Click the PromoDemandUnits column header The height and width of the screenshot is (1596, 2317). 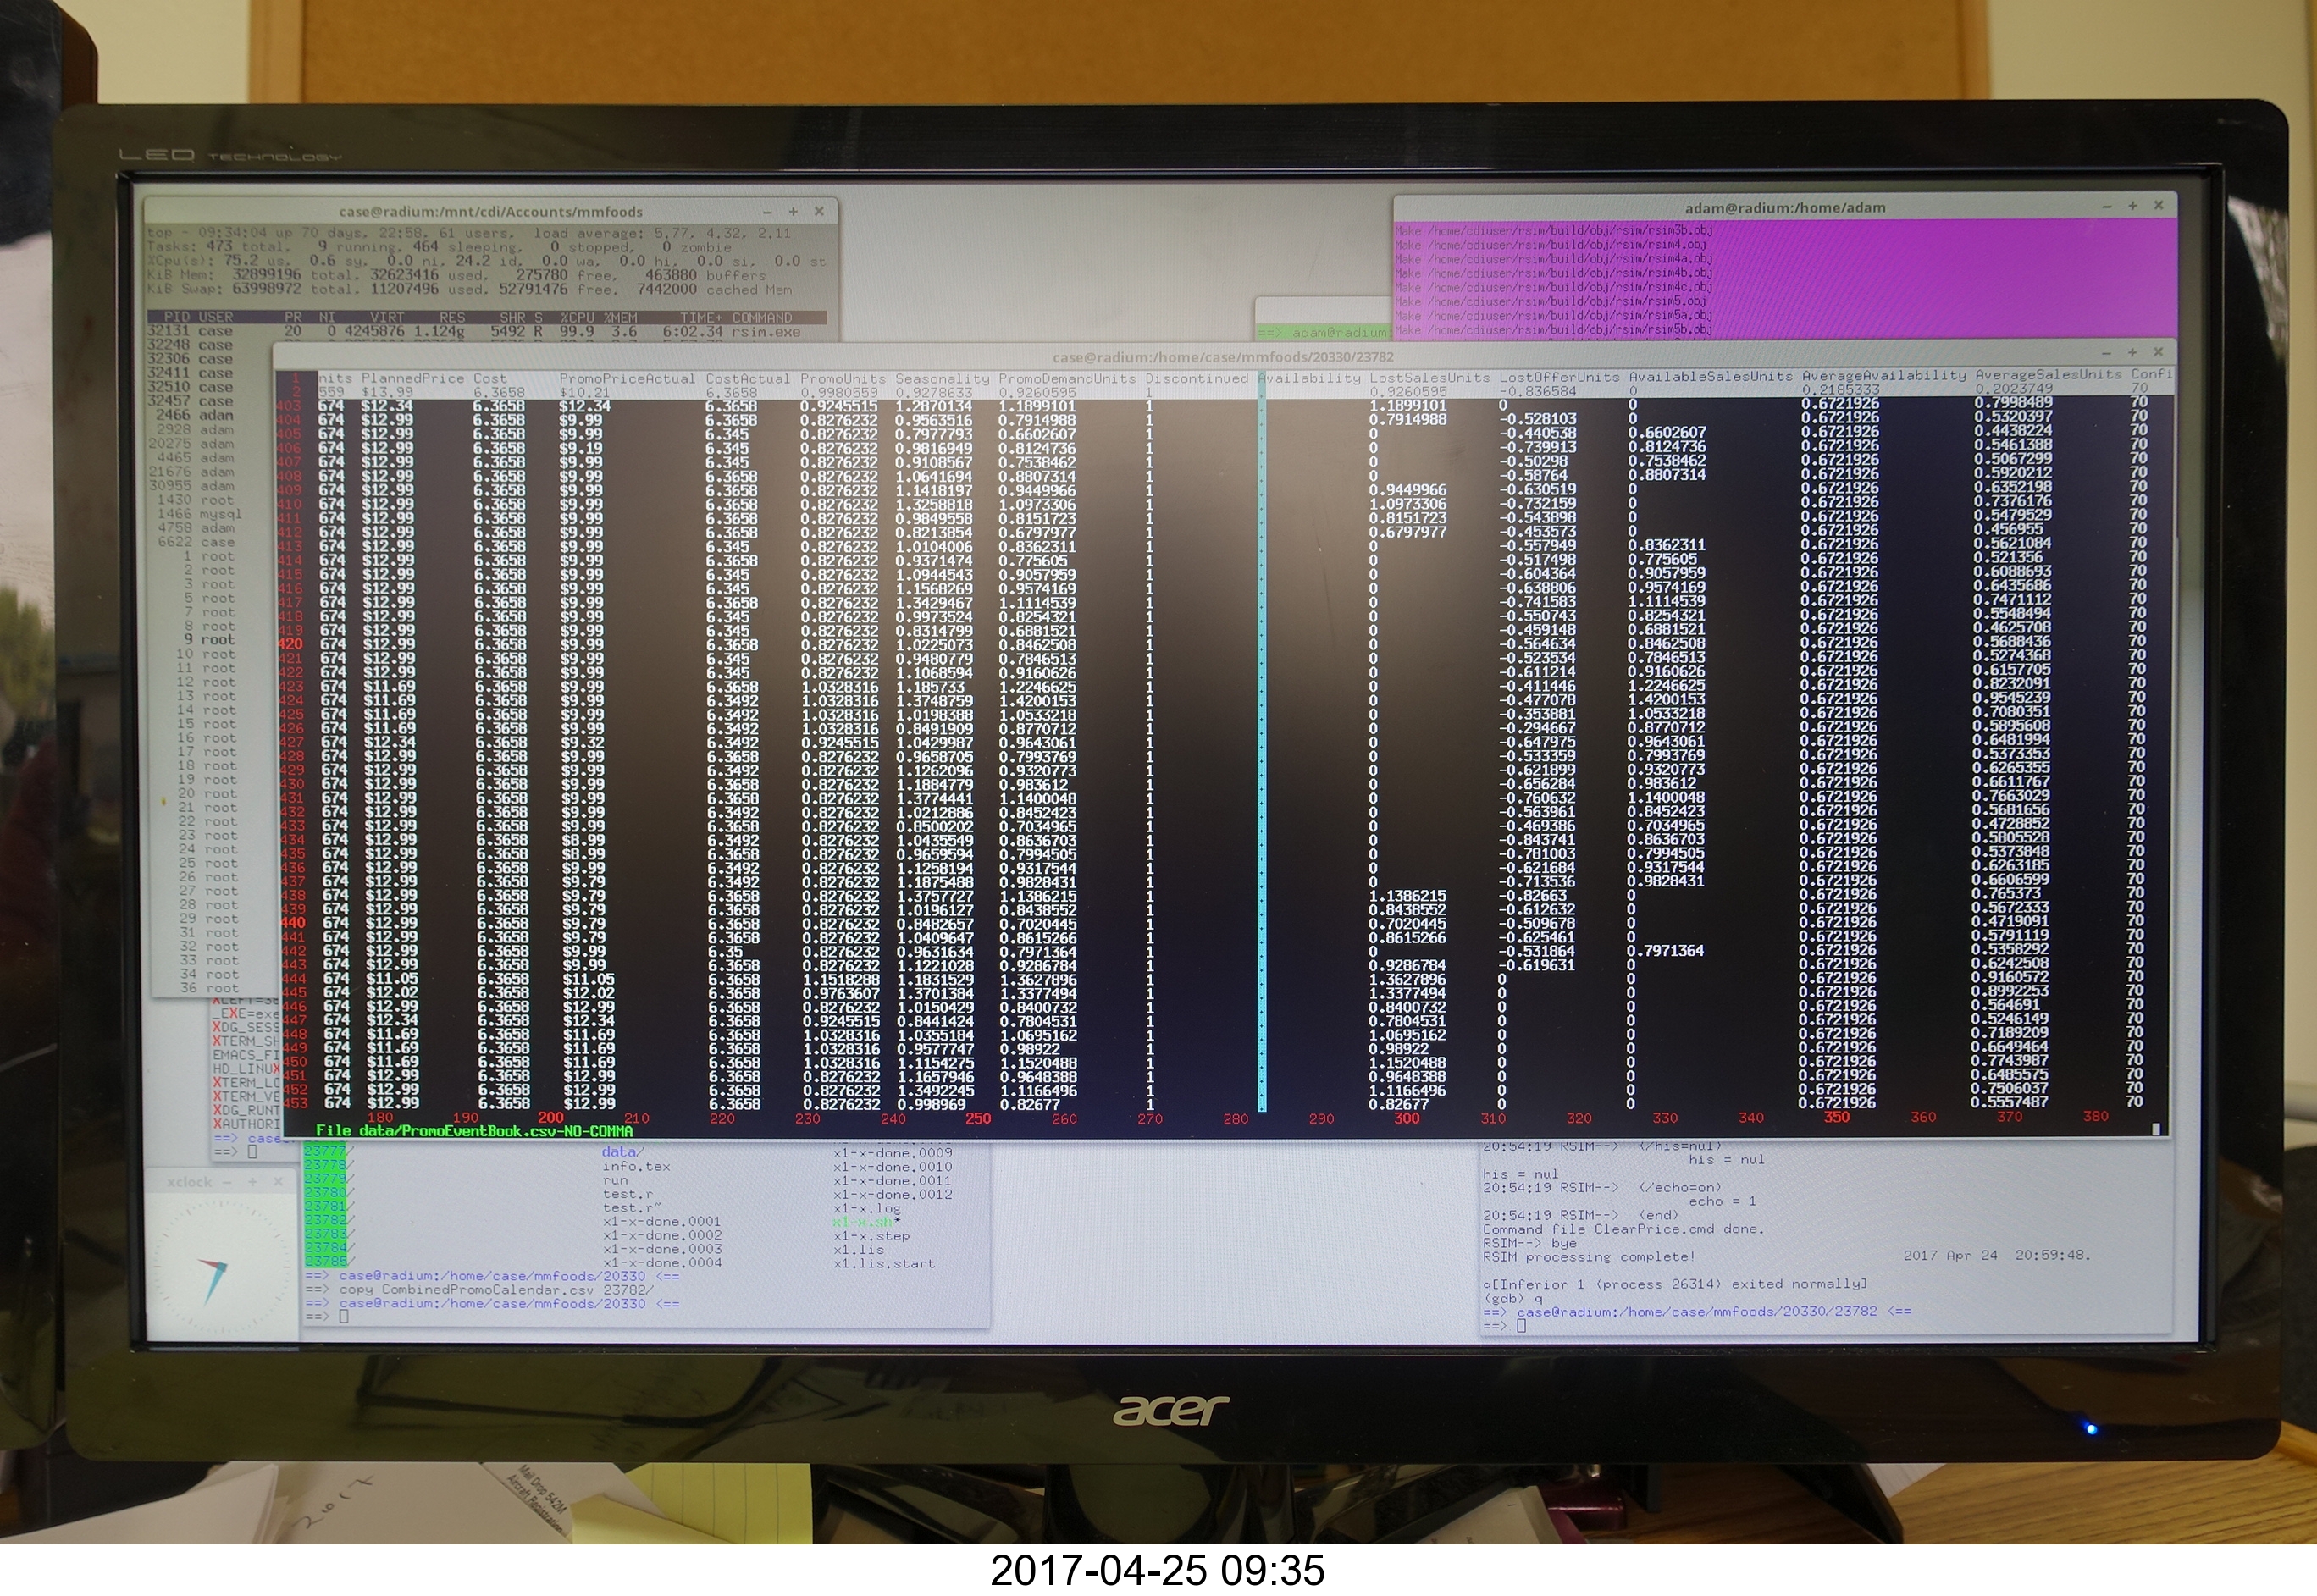[1067, 379]
